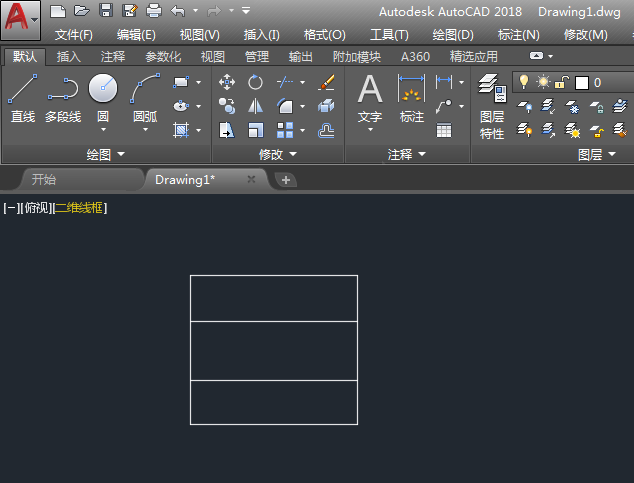Open the 格式(O) menu
Image resolution: width=634 pixels, height=483 pixels.
(x=324, y=35)
